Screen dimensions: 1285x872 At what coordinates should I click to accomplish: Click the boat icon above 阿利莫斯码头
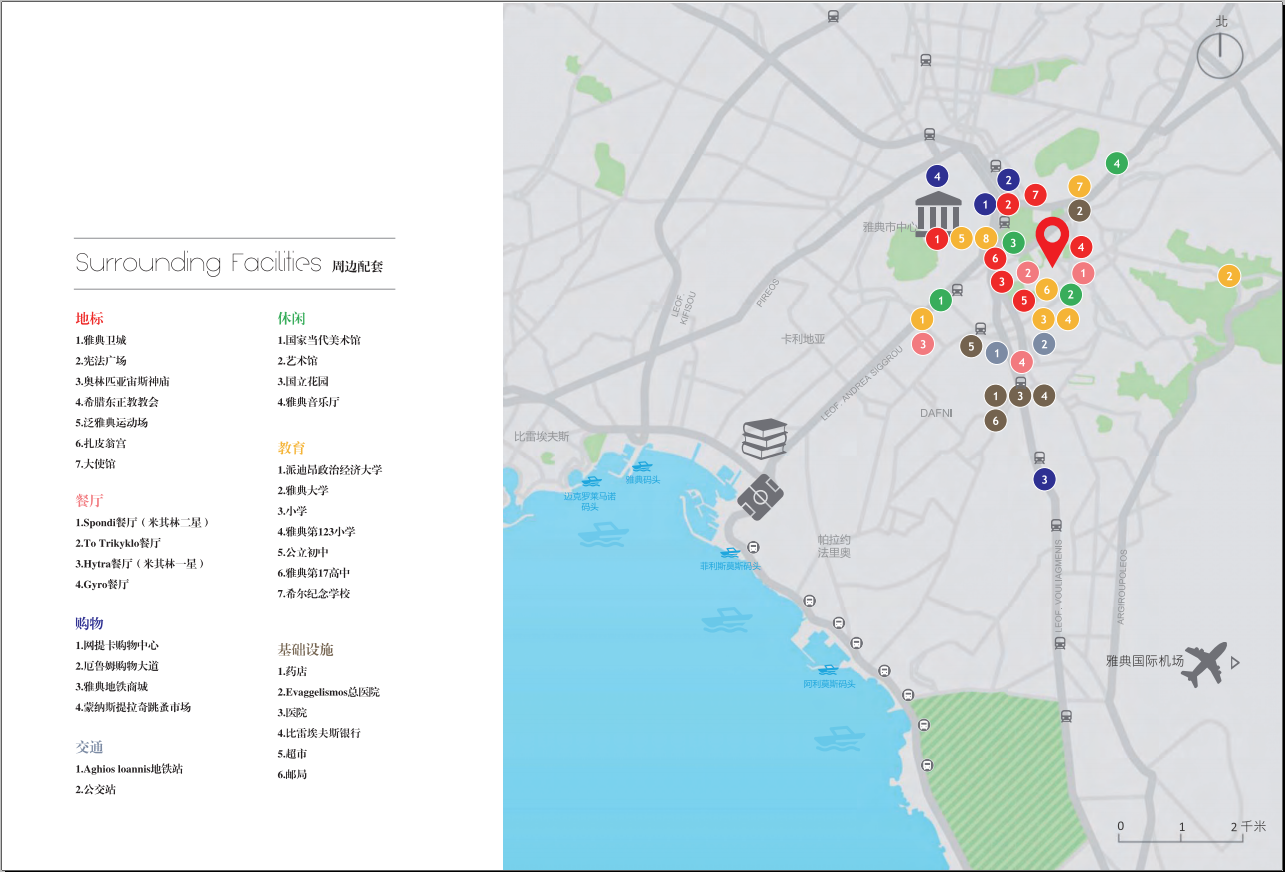click(827, 669)
